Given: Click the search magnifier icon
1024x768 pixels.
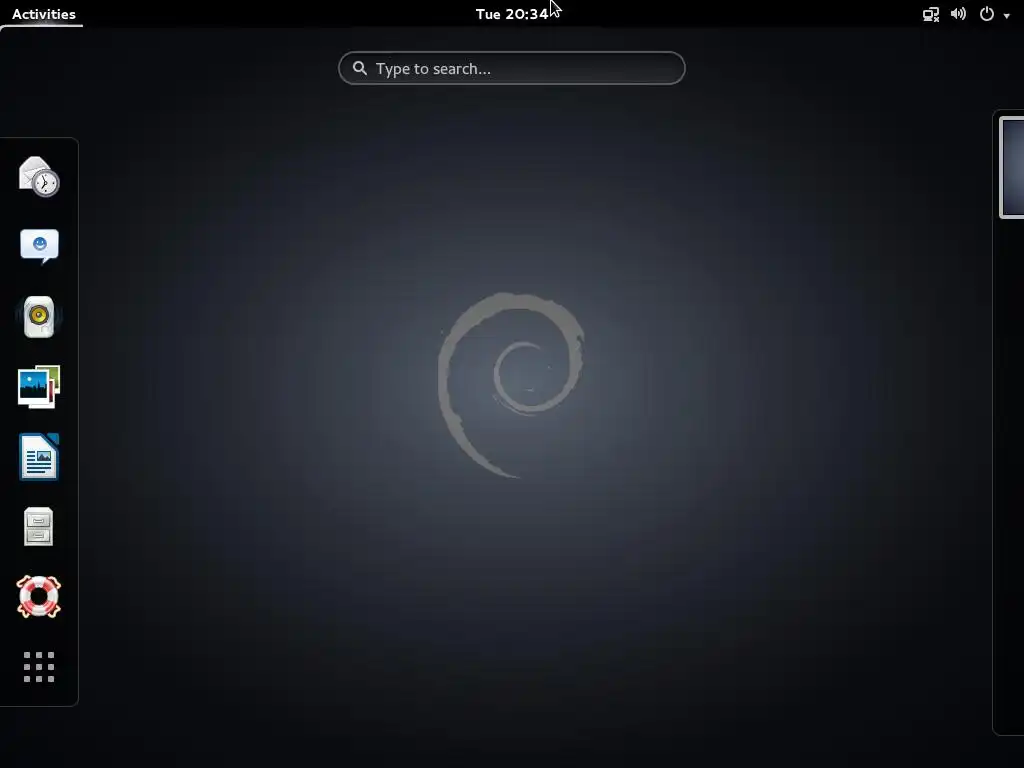Looking at the screenshot, I should point(359,68).
